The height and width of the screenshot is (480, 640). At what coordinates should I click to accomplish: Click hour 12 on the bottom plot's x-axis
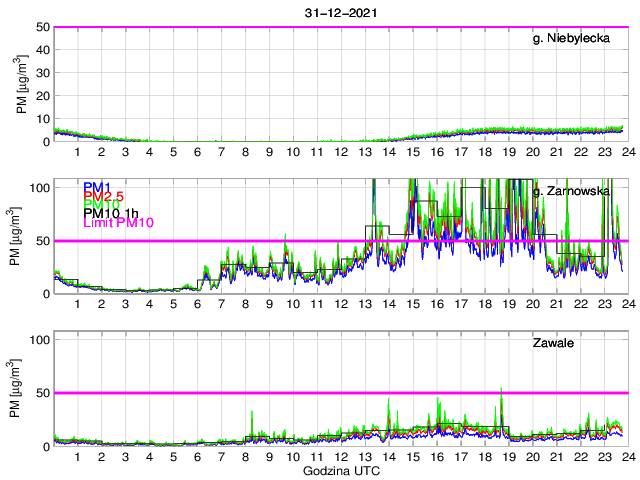click(x=340, y=457)
